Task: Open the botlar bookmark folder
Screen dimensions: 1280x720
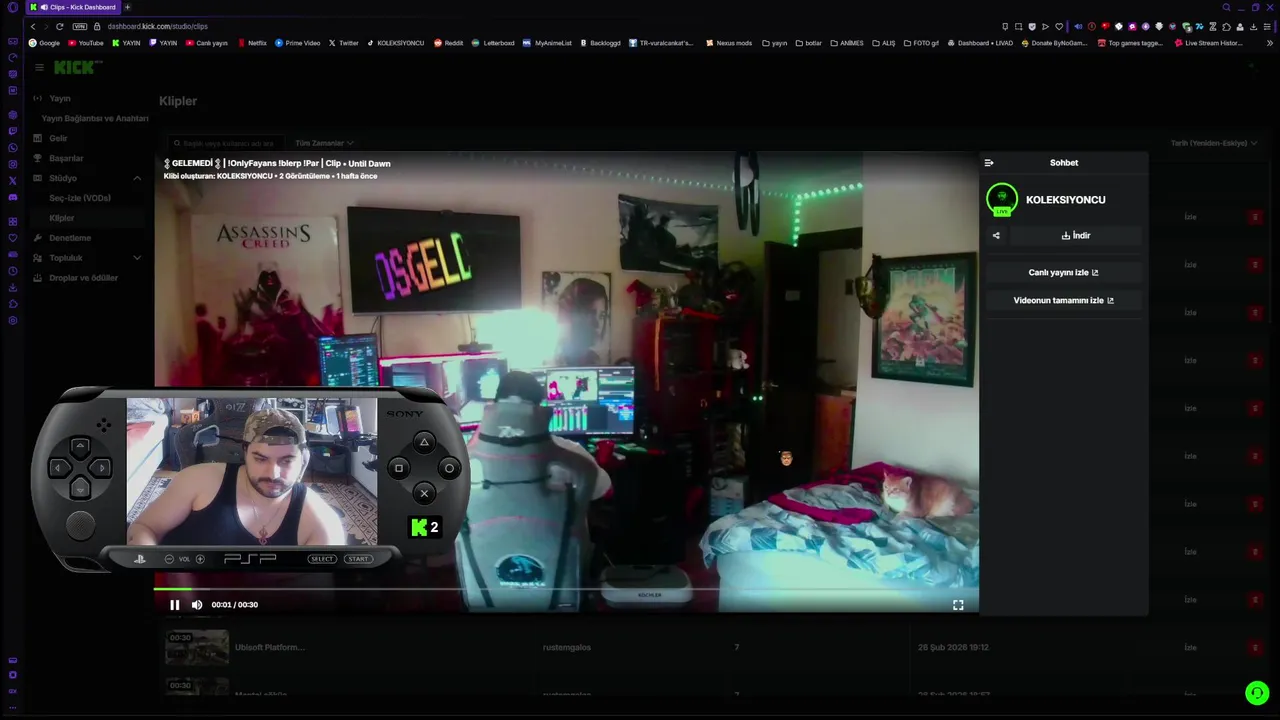Action: (x=808, y=43)
